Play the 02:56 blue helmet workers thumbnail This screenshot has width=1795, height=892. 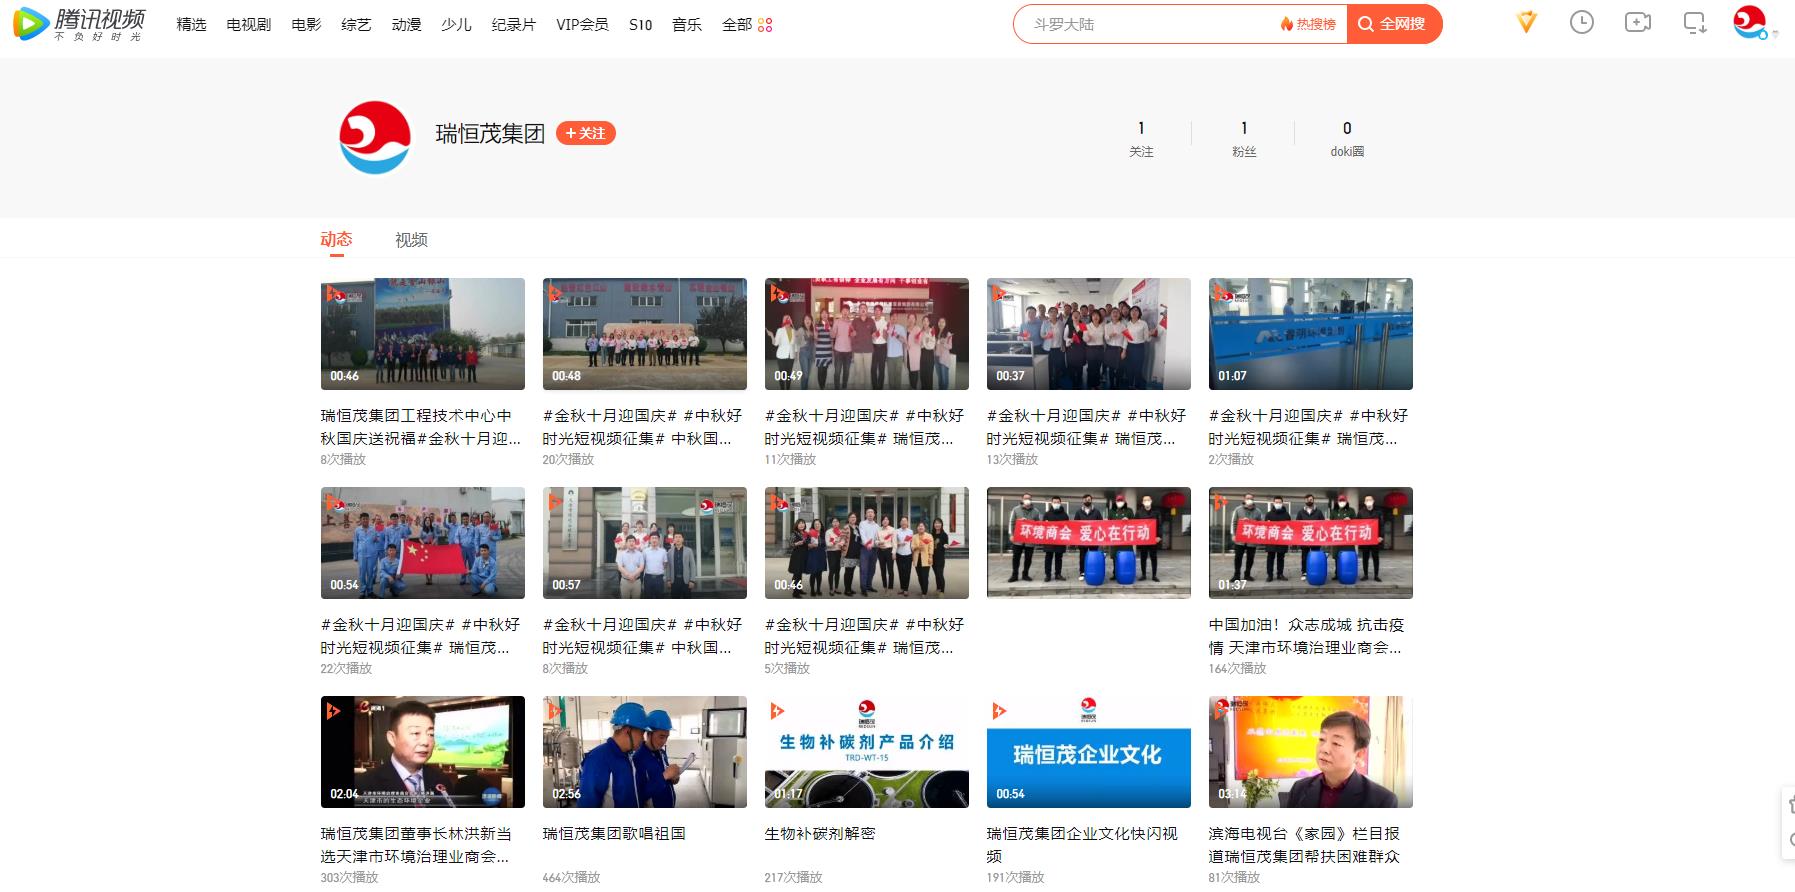(x=644, y=752)
